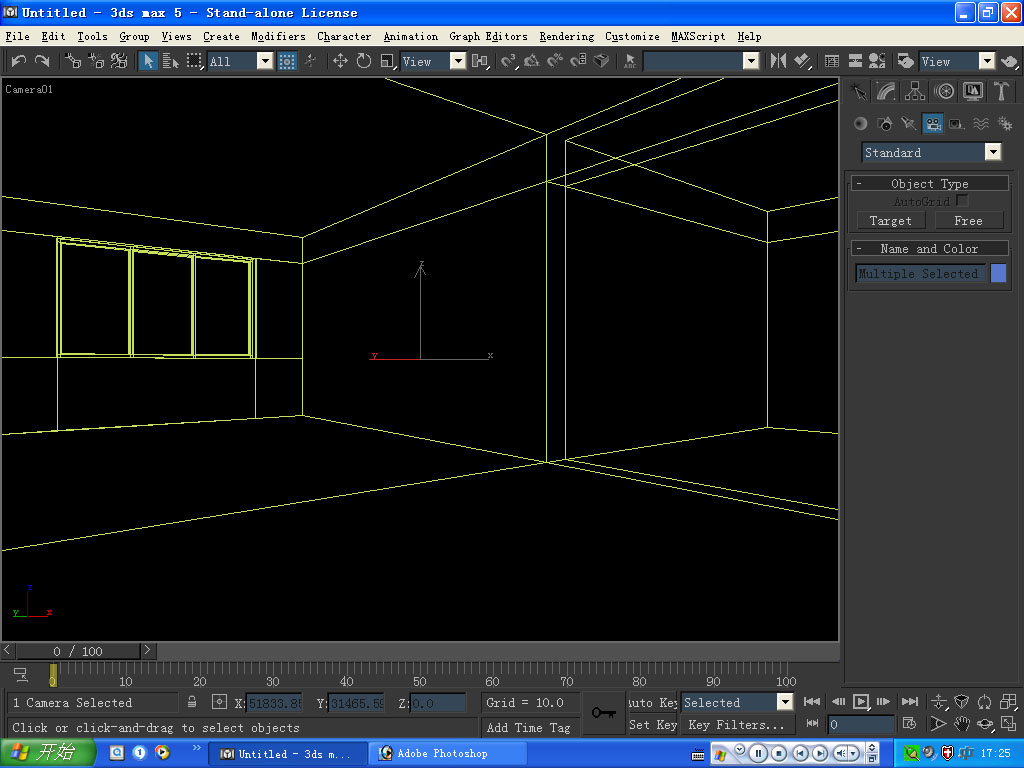Select the Systems category icon
The height and width of the screenshot is (768, 1024).
1005,123
